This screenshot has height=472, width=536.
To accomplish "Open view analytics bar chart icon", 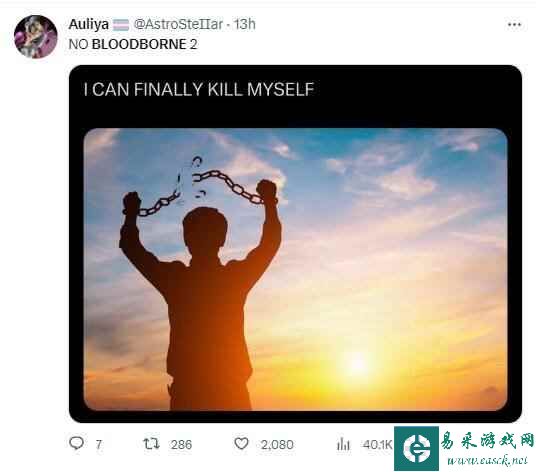I will 343,444.
